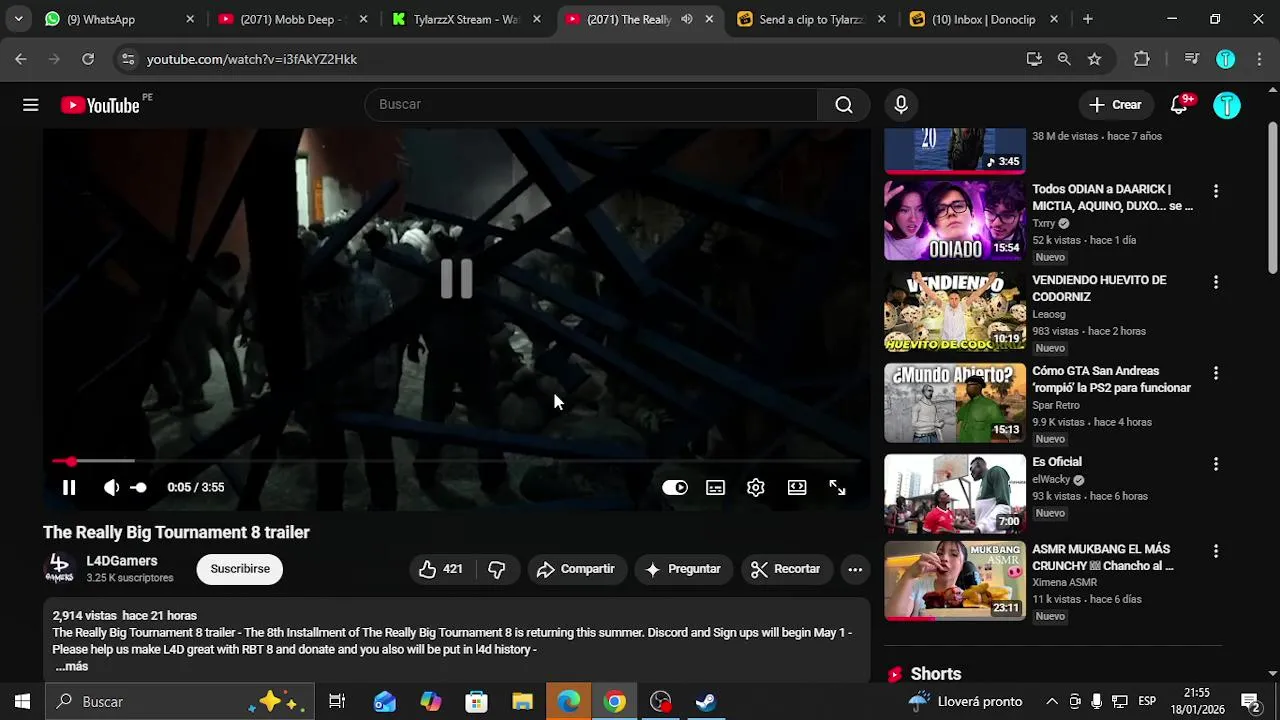The image size is (1280, 720).
Task: Mute the video with the speaker icon
Action: 111,488
